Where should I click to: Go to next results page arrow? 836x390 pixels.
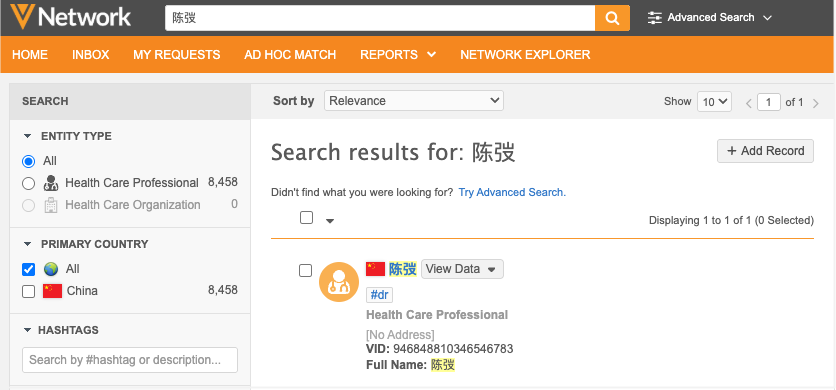coord(815,103)
